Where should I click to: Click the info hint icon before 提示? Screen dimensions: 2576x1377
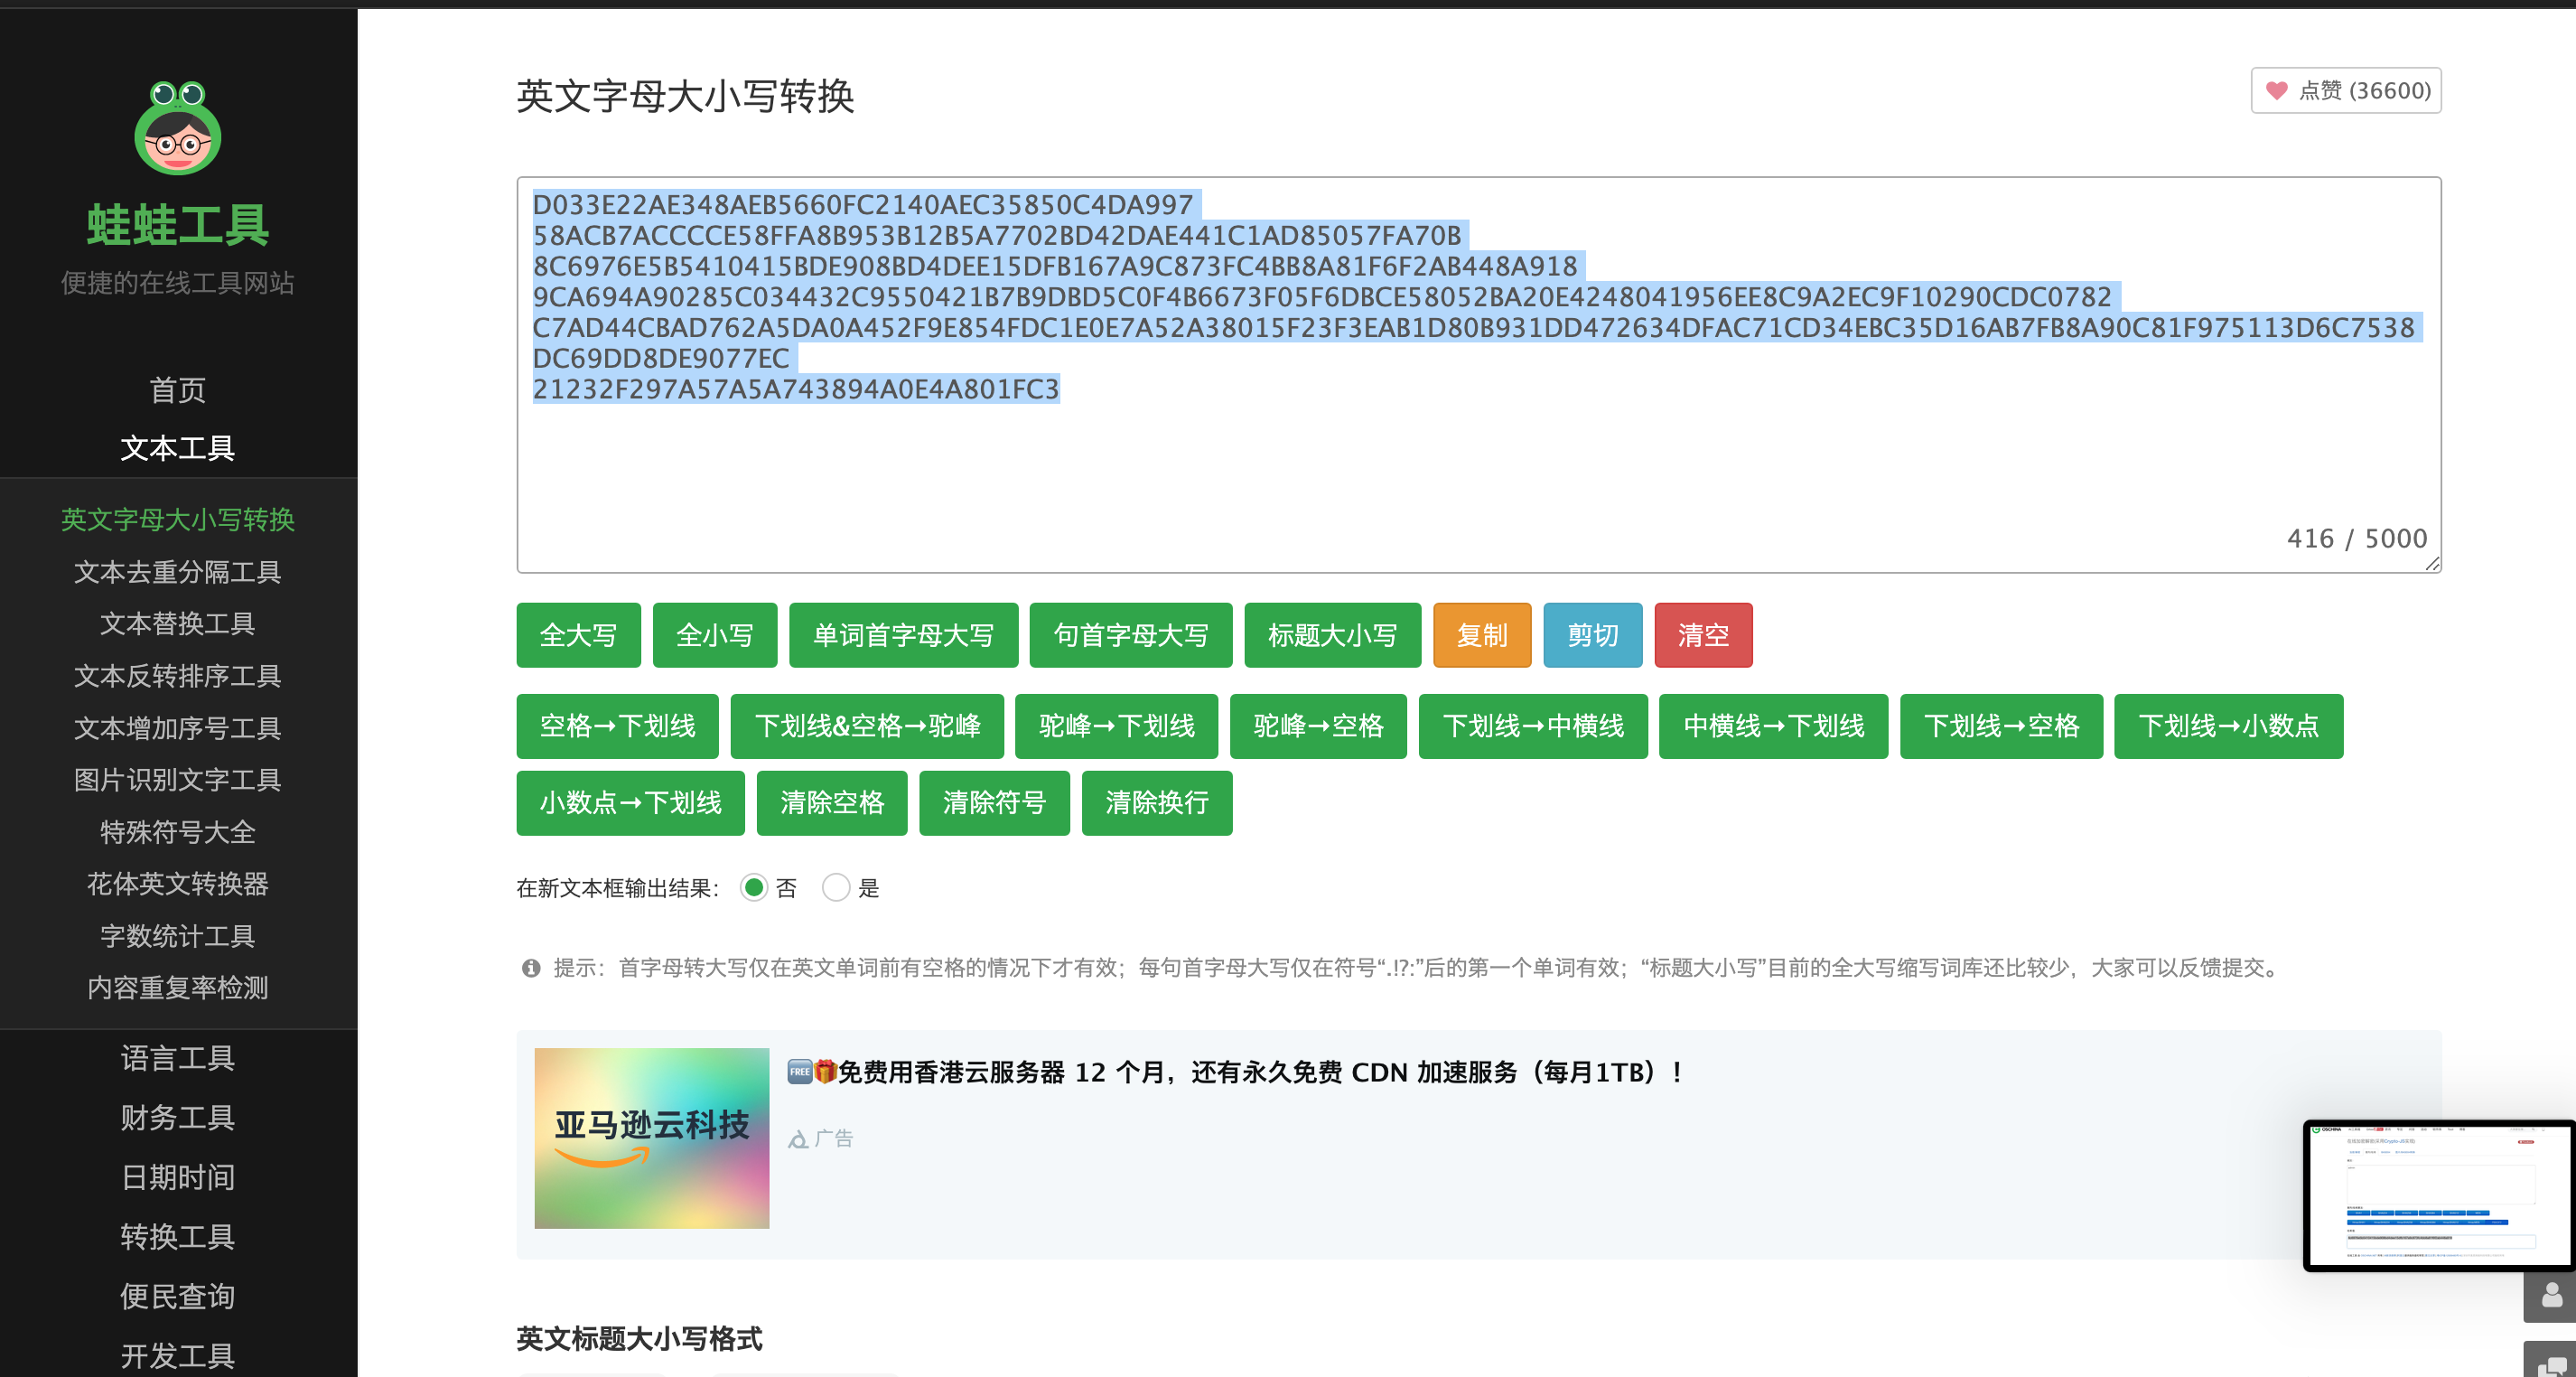tap(531, 968)
